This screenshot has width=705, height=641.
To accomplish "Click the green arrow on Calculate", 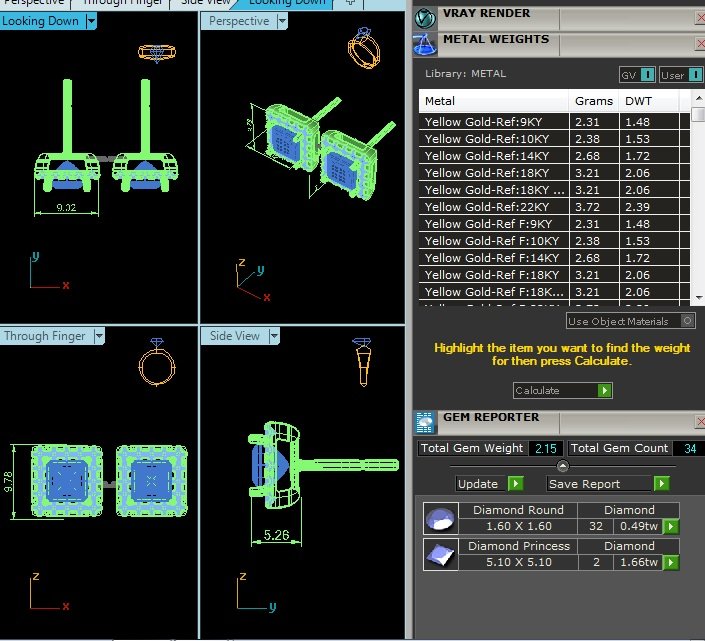I will (x=604, y=390).
